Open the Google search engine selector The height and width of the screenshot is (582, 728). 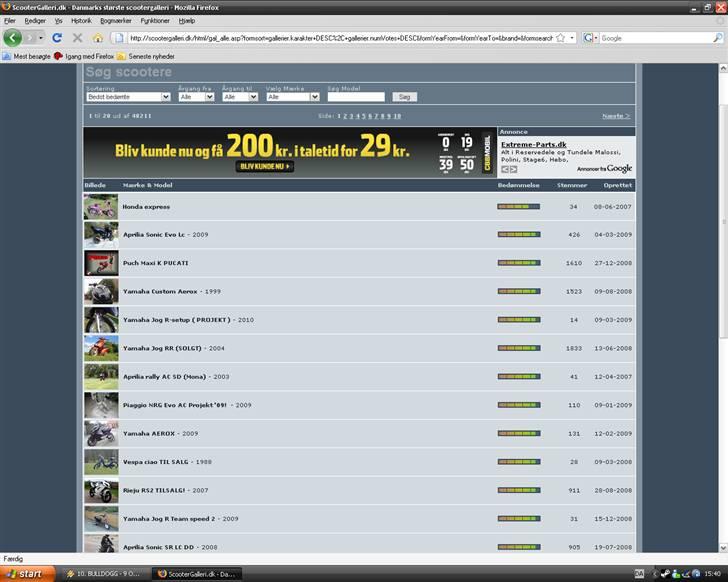point(591,38)
